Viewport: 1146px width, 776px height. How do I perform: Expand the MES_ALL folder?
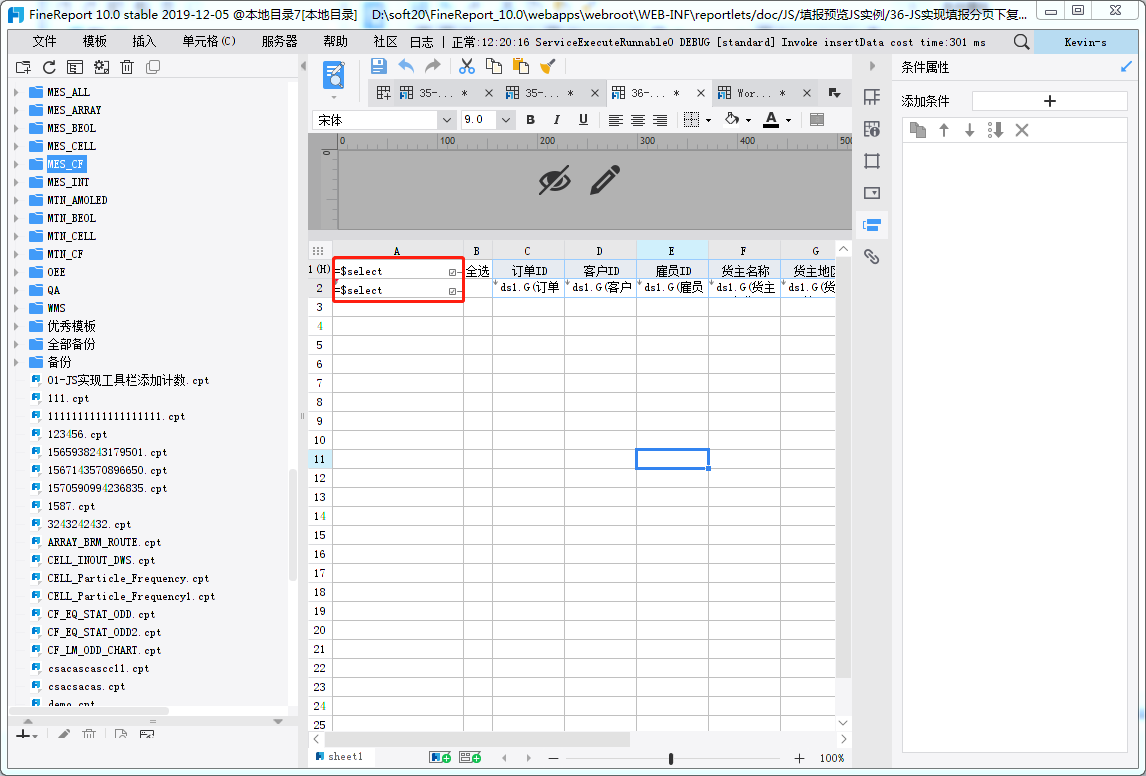pyautogui.click(x=16, y=92)
